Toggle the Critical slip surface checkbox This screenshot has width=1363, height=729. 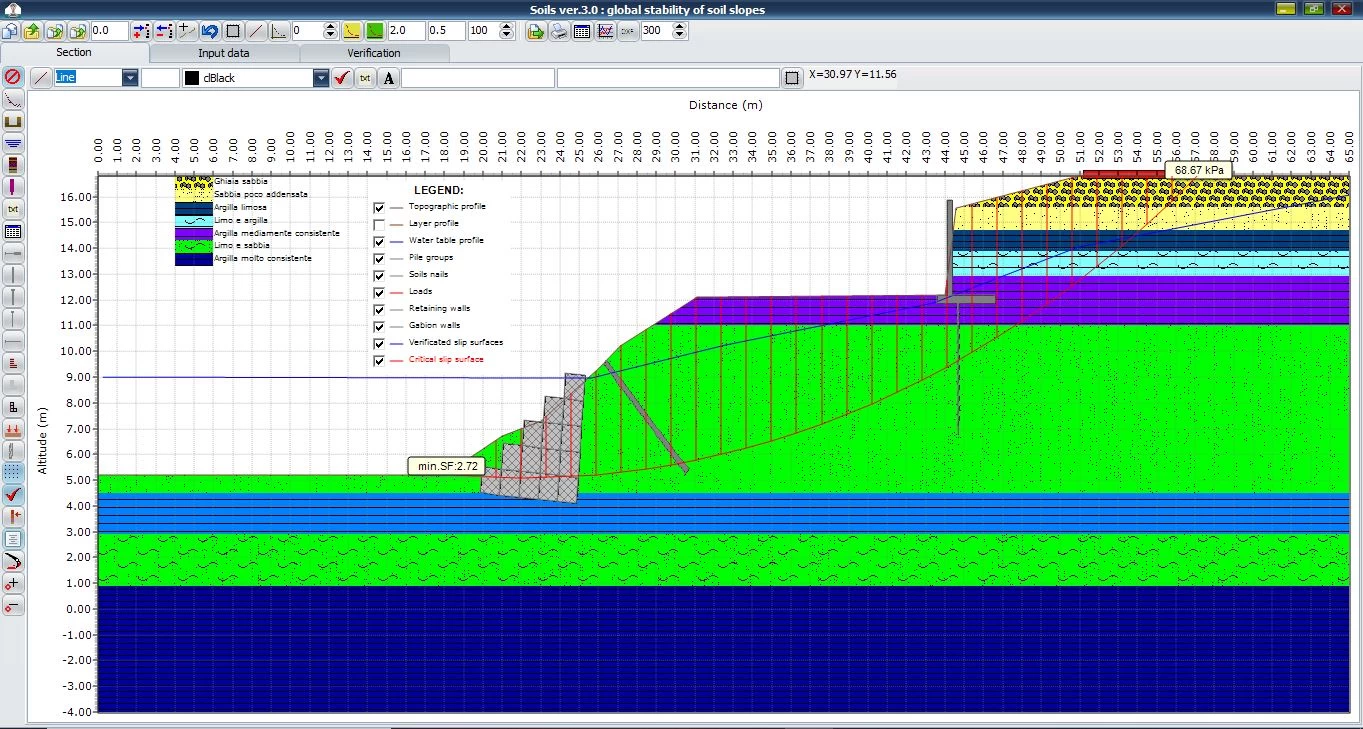379,360
